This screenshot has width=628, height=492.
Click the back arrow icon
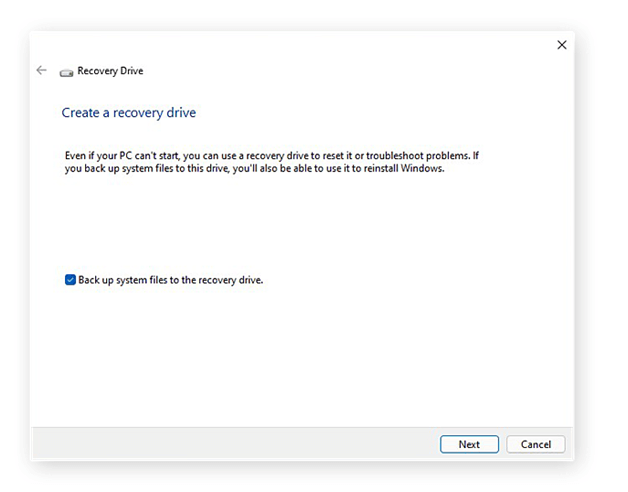[x=41, y=71]
